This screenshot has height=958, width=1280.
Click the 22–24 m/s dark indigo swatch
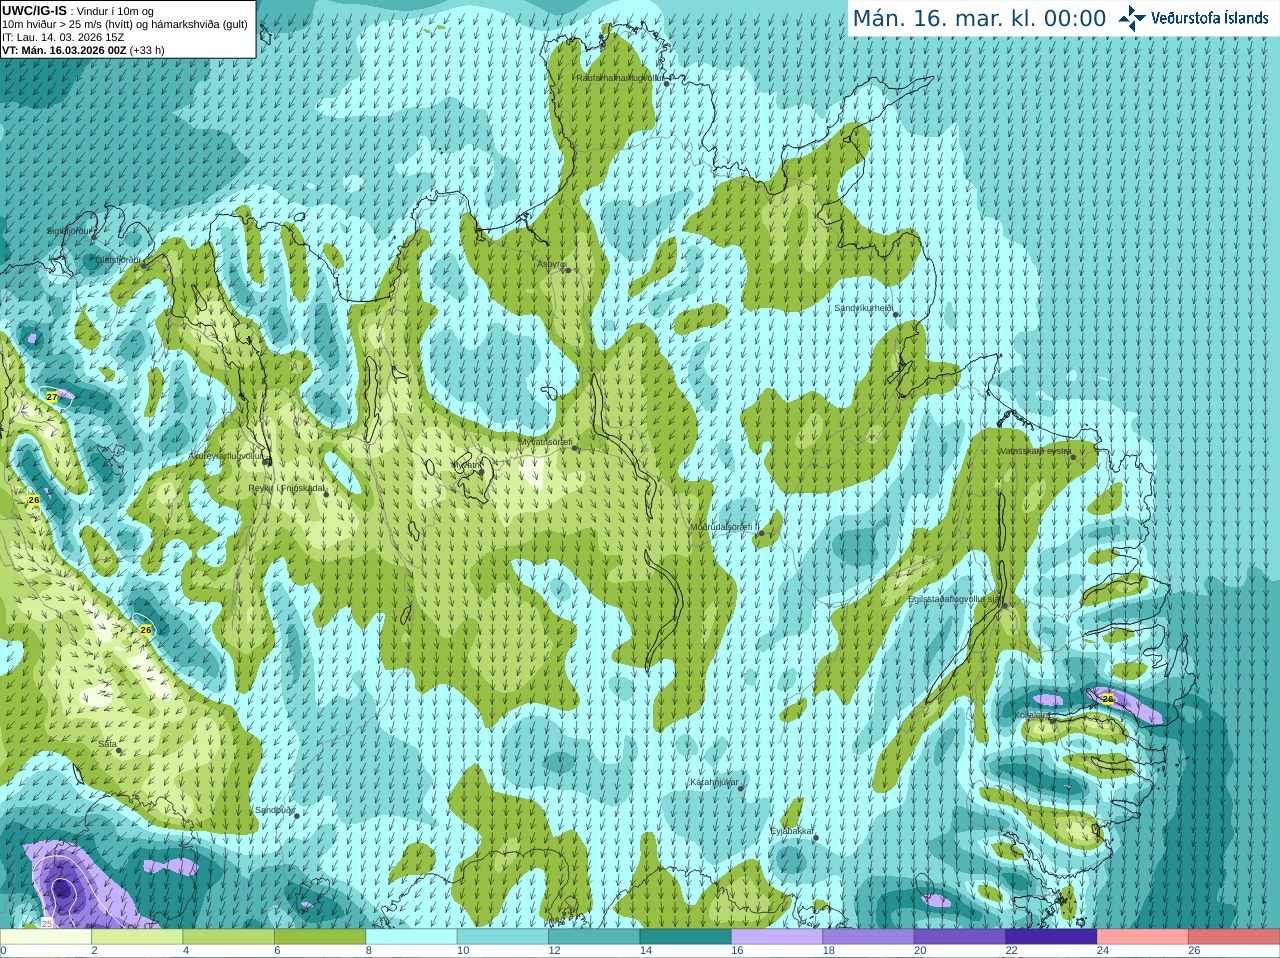point(1052,937)
